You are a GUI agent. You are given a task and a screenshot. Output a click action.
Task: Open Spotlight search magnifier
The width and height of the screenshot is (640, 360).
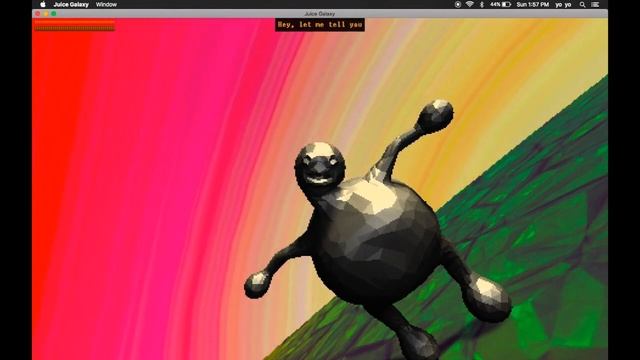click(582, 4)
